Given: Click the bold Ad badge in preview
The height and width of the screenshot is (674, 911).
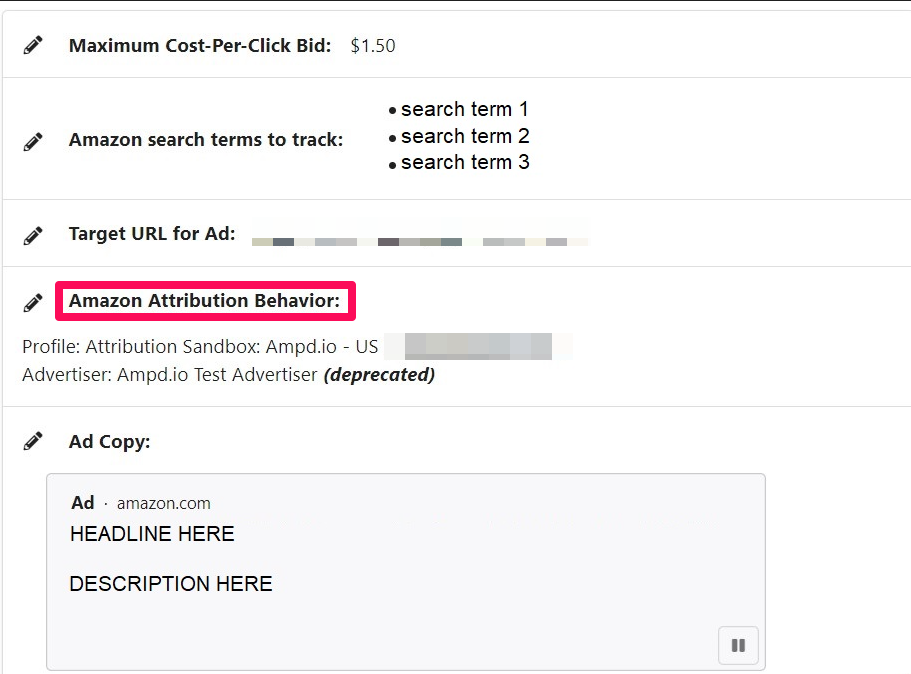Looking at the screenshot, I should (x=83, y=503).
